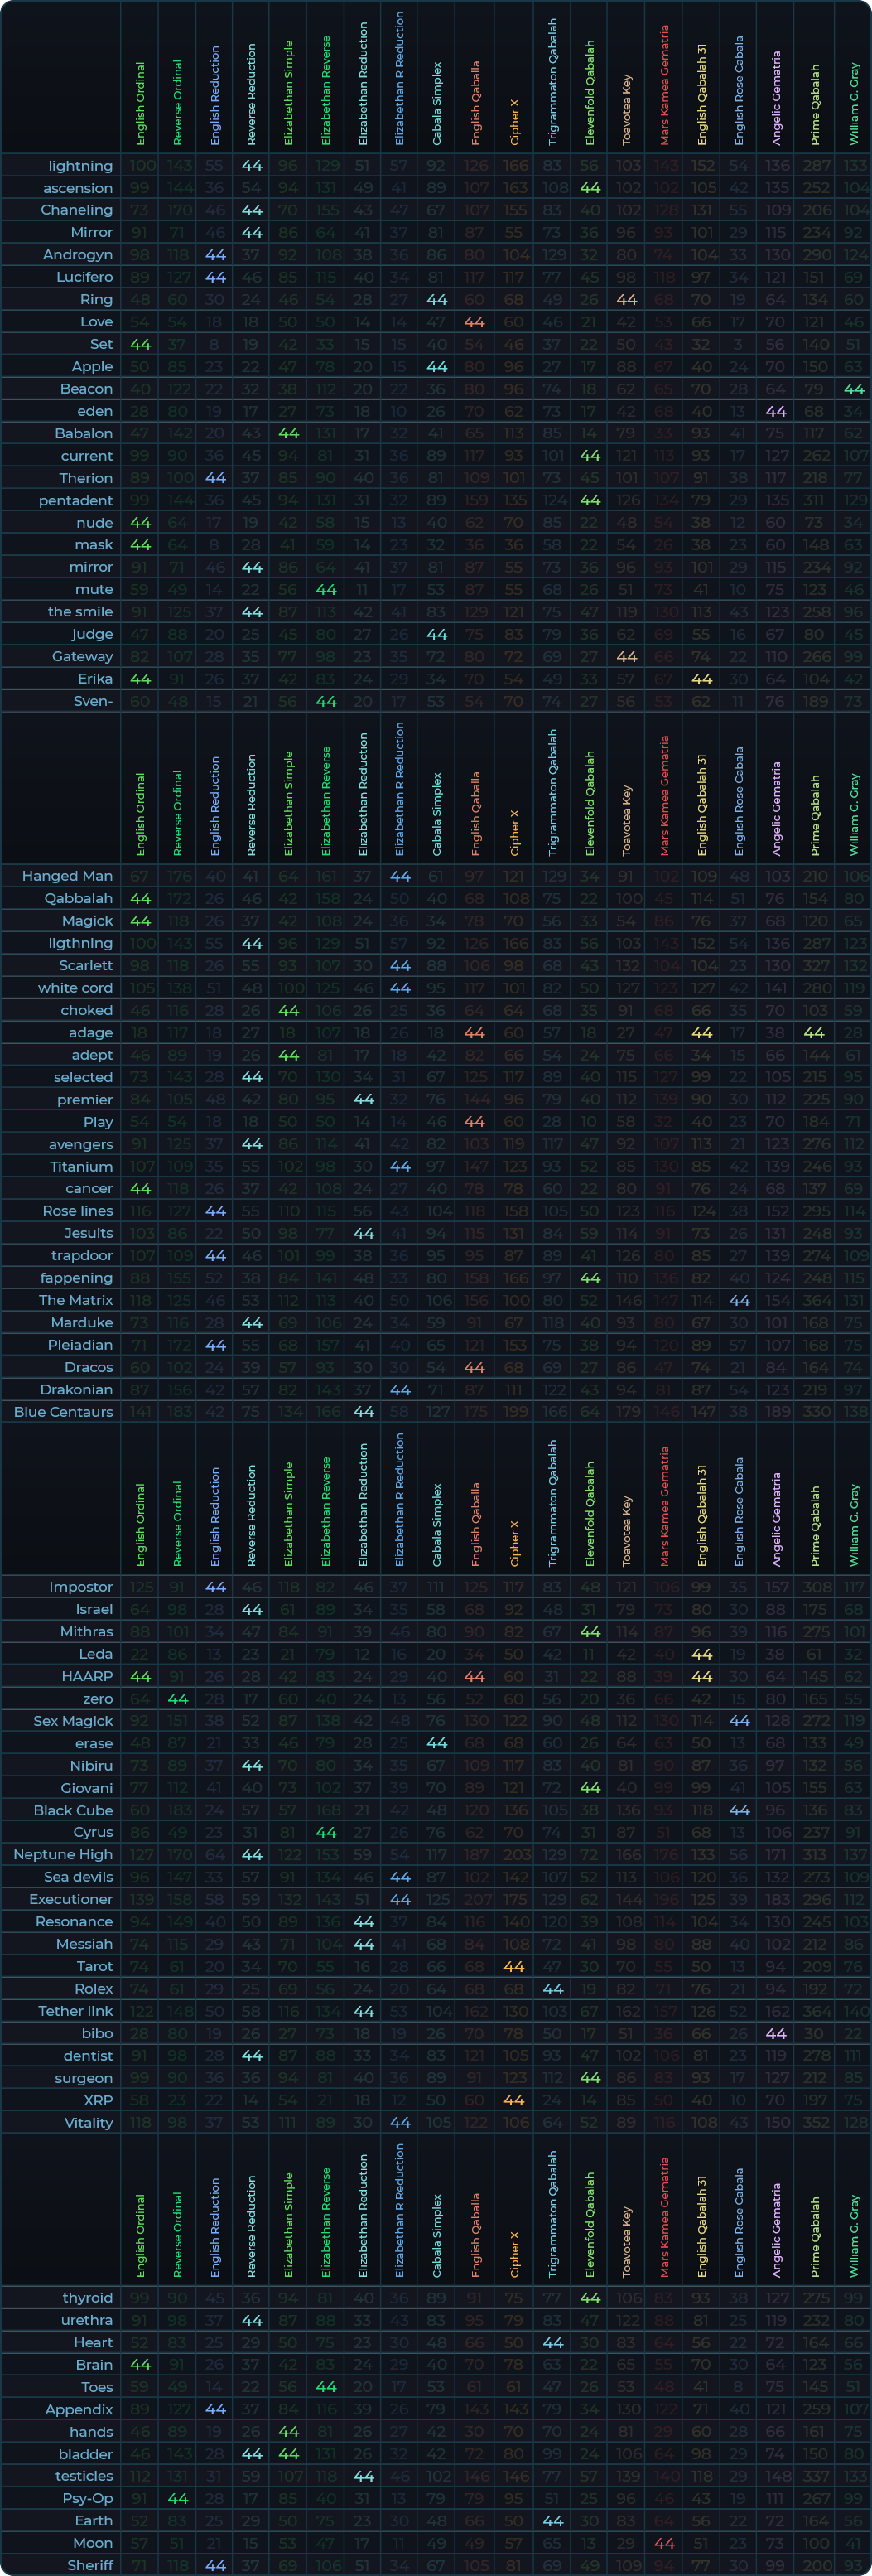872x2576 pixels.
Task: Click the Tether link row label
Action: click(x=75, y=2011)
